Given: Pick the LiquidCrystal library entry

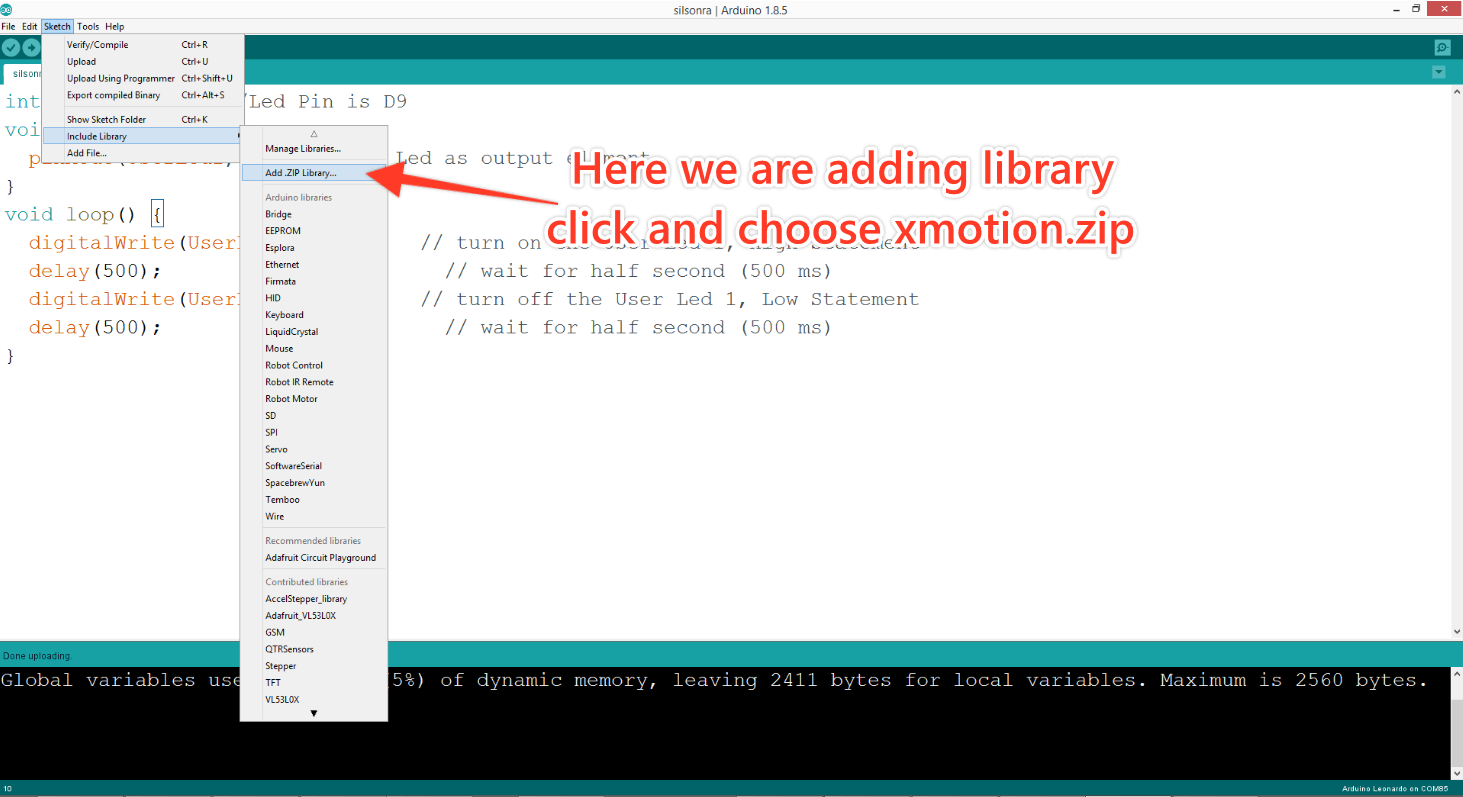Looking at the screenshot, I should [291, 332].
